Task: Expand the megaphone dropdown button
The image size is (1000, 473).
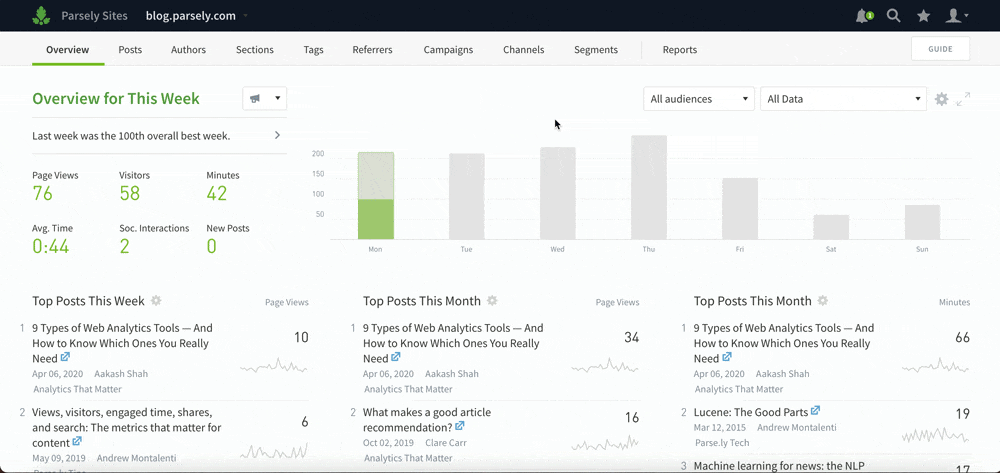Action: tap(265, 99)
